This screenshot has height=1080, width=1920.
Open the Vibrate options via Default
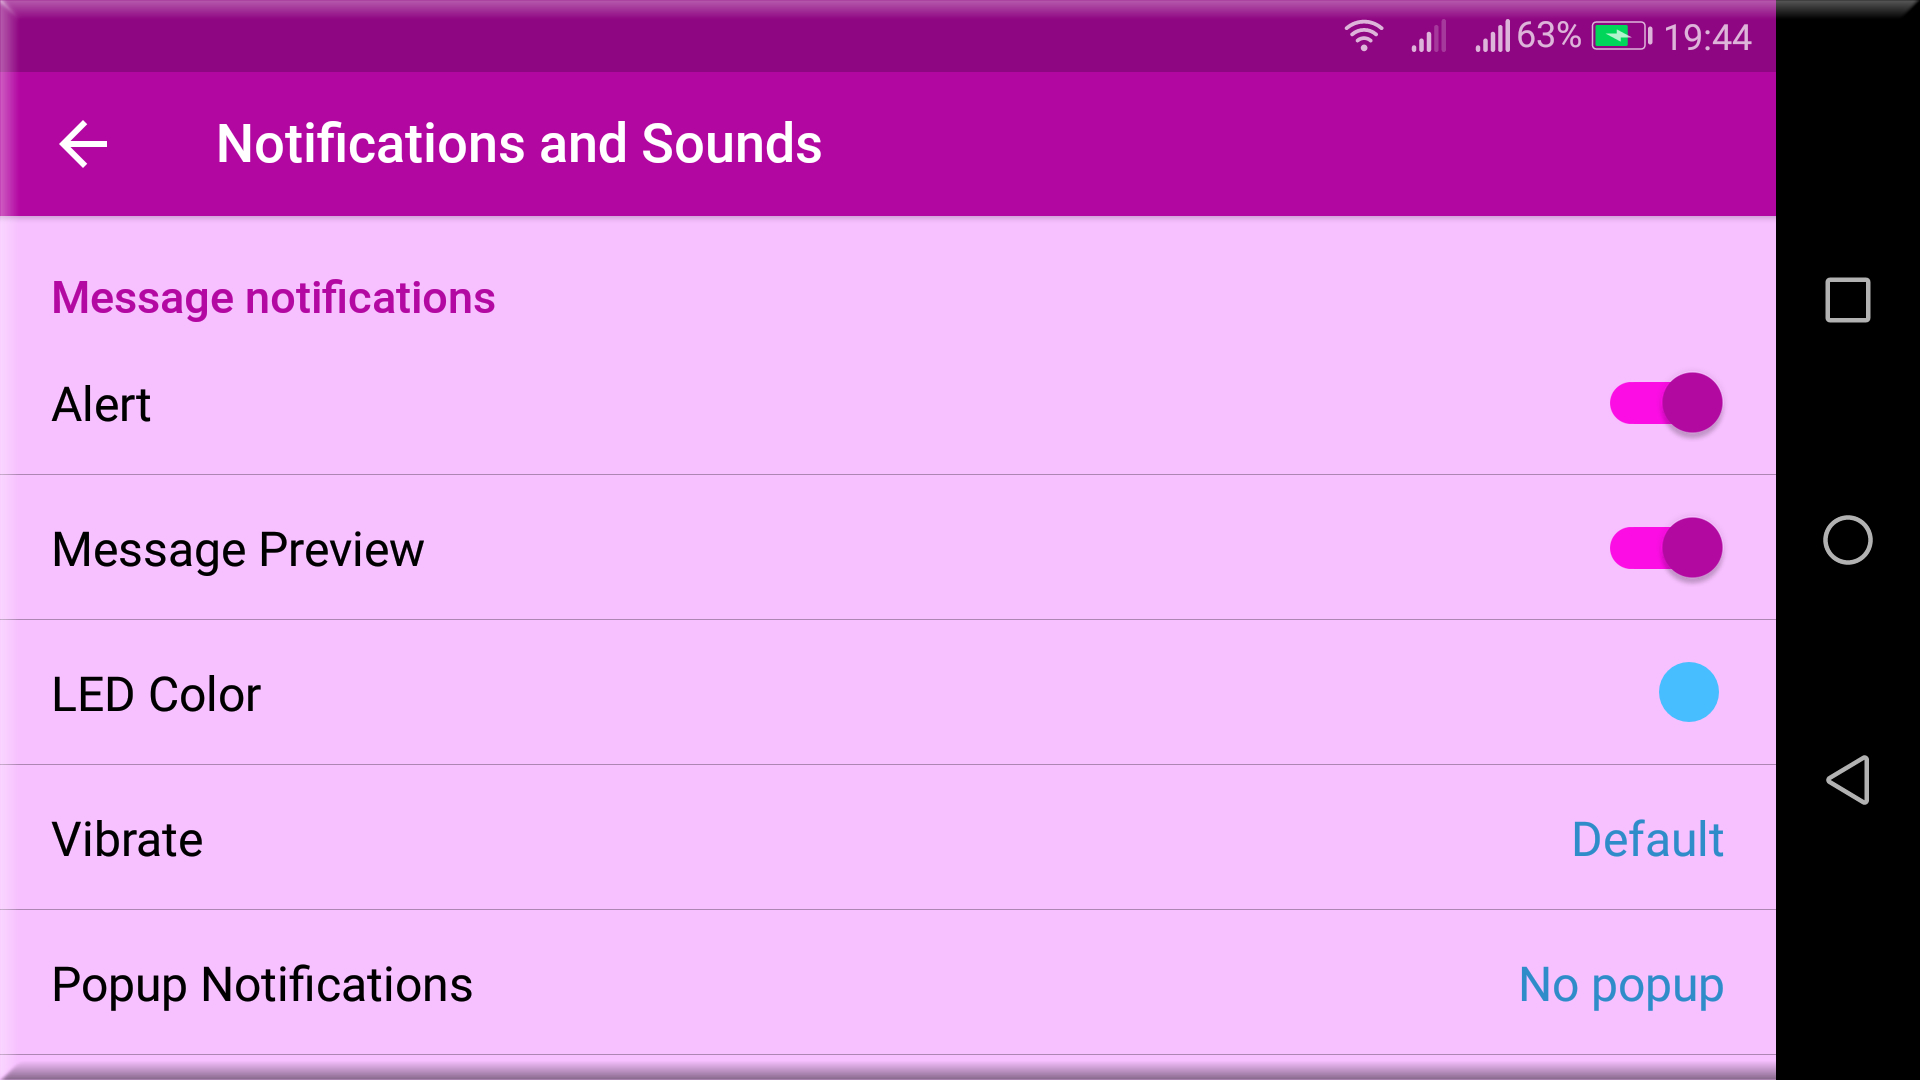pyautogui.click(x=1648, y=839)
